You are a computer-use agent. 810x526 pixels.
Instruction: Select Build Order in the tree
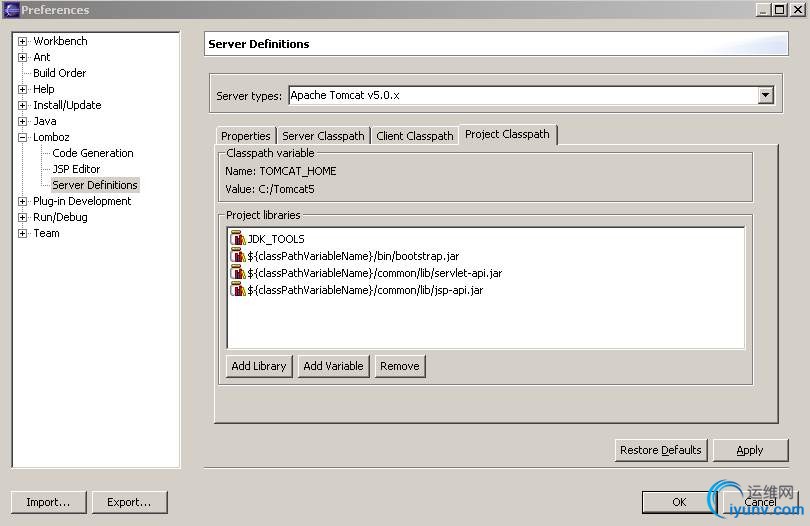tap(59, 73)
